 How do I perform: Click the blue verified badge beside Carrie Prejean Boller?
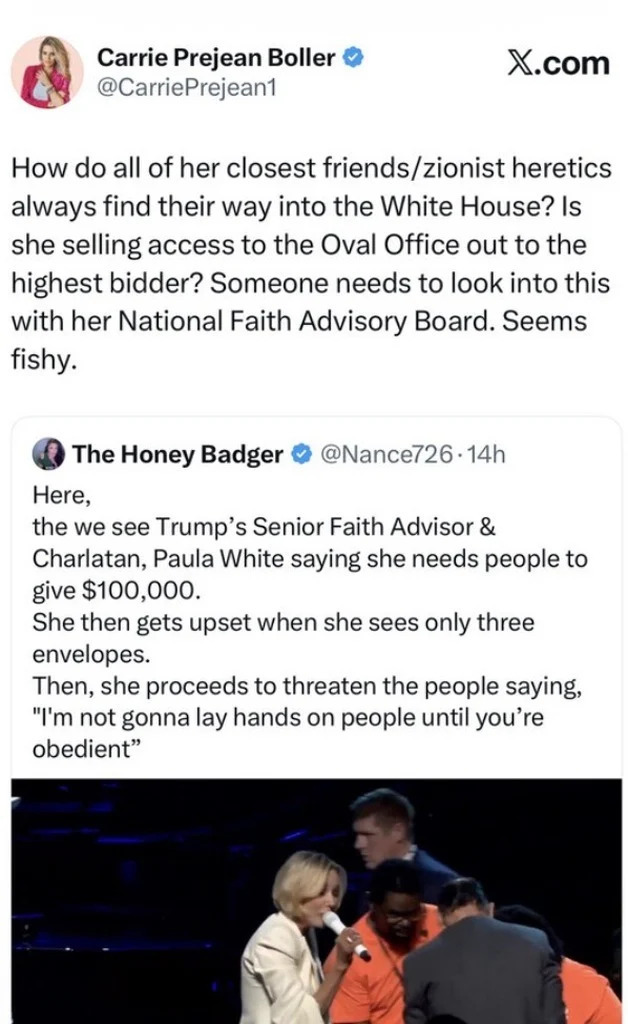pyautogui.click(x=353, y=58)
